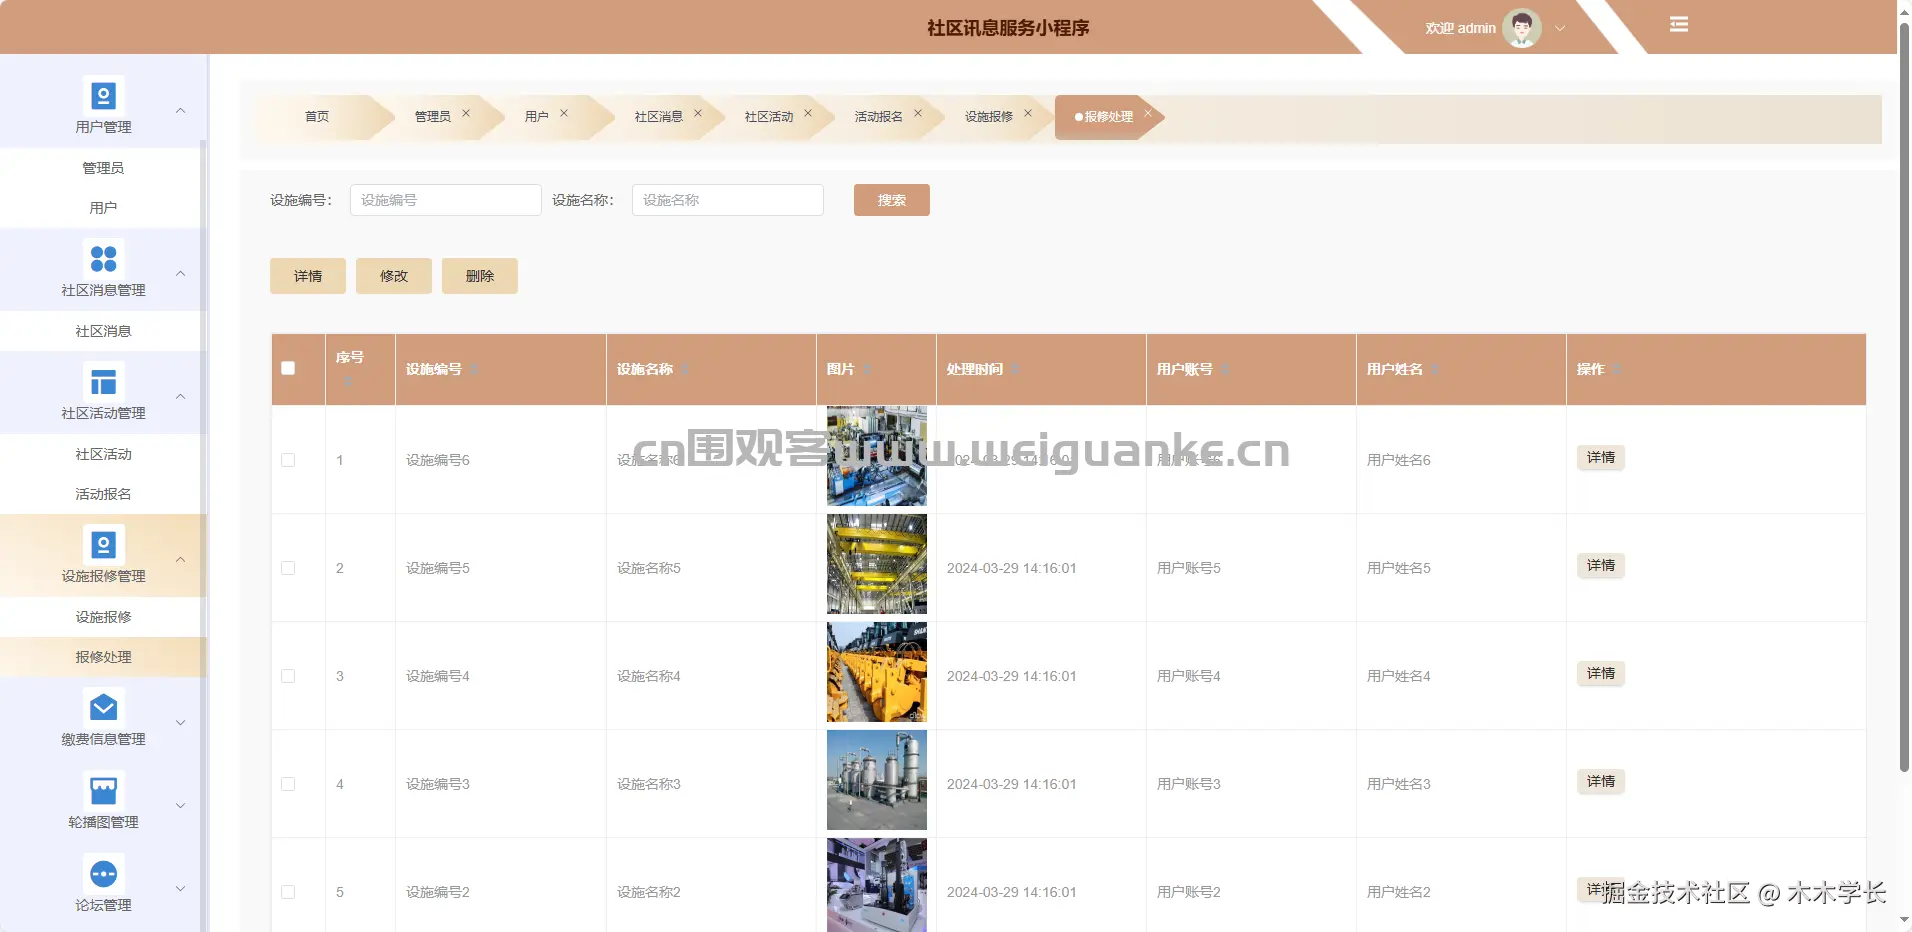
Task: Close the 活动报名 tab
Action: (x=918, y=114)
